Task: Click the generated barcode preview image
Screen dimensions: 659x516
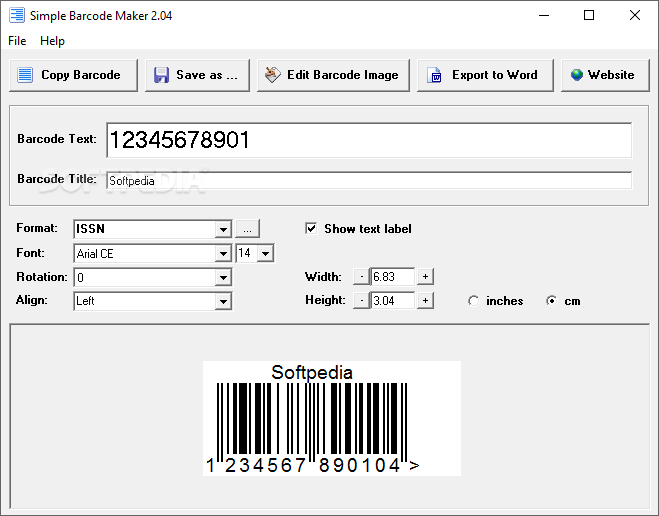Action: point(332,419)
